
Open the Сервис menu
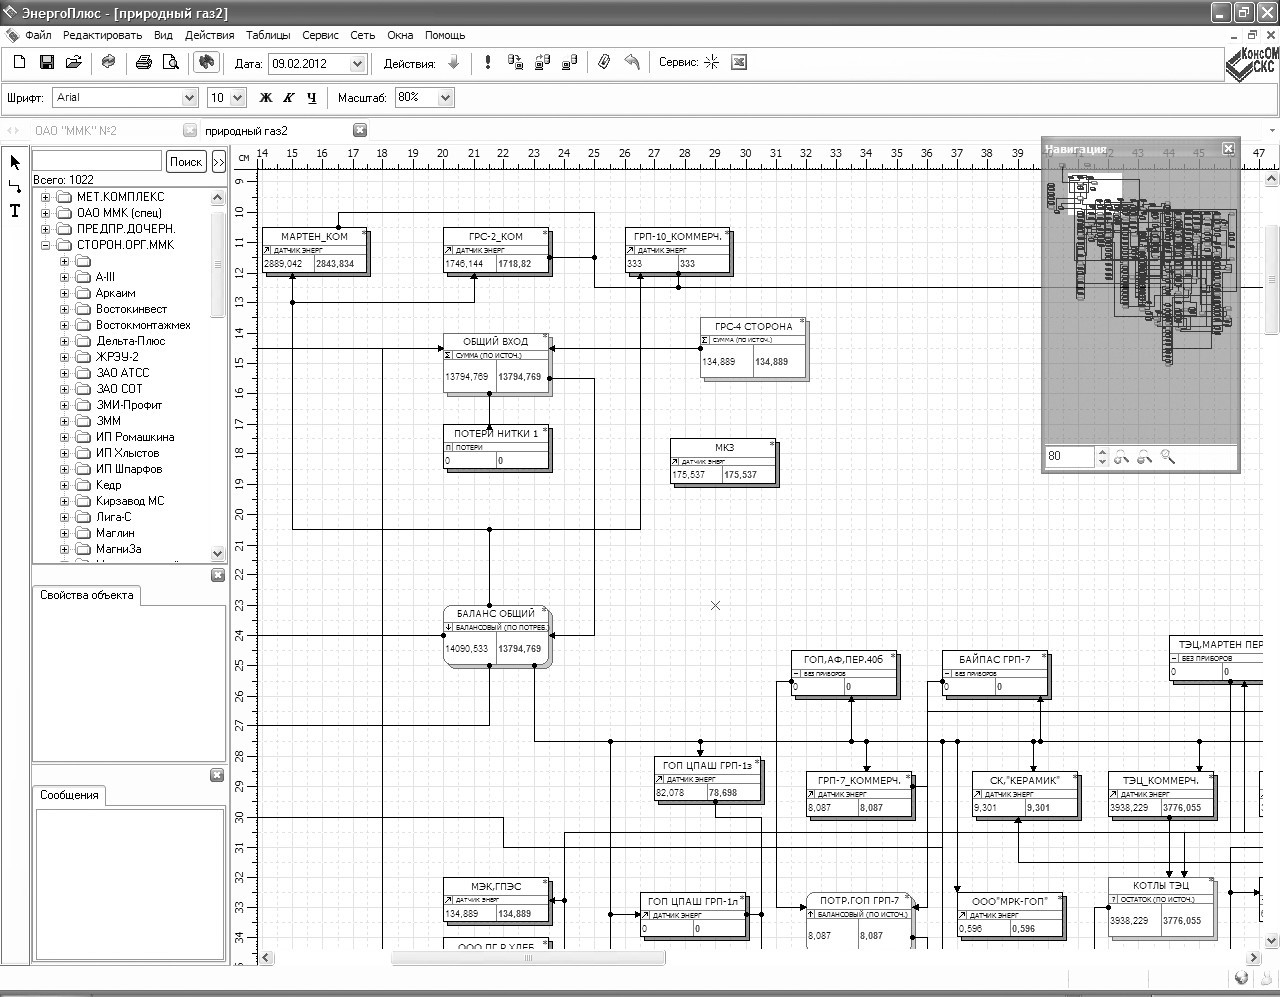(x=320, y=35)
